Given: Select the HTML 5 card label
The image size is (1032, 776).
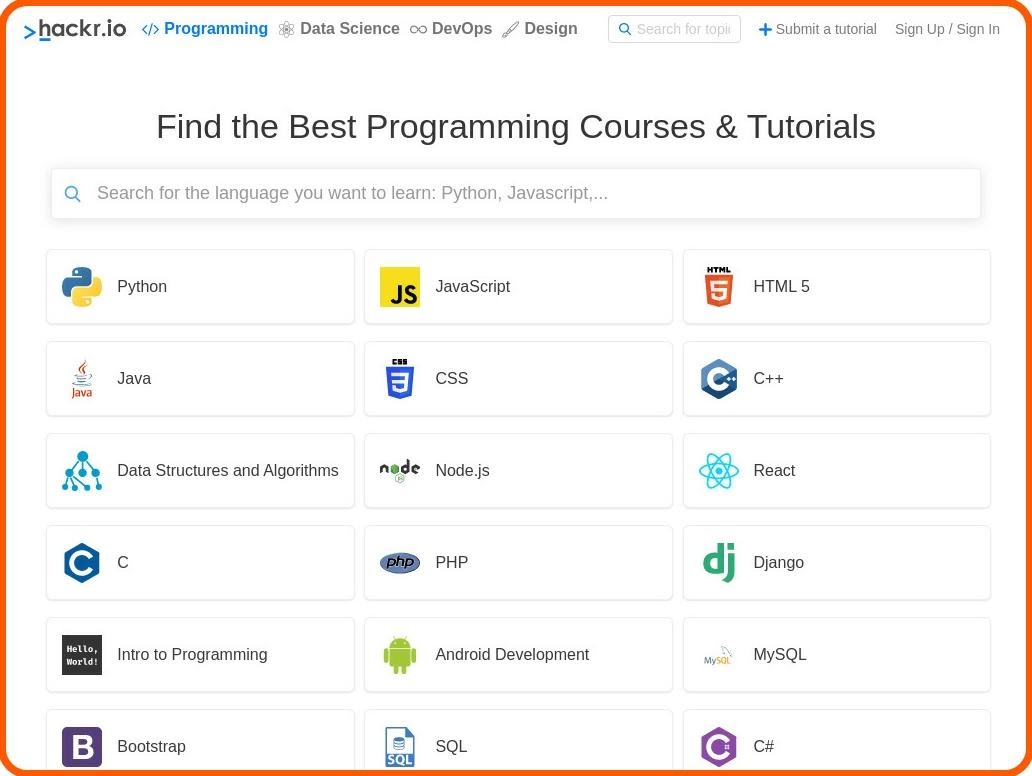Looking at the screenshot, I should click(781, 287).
